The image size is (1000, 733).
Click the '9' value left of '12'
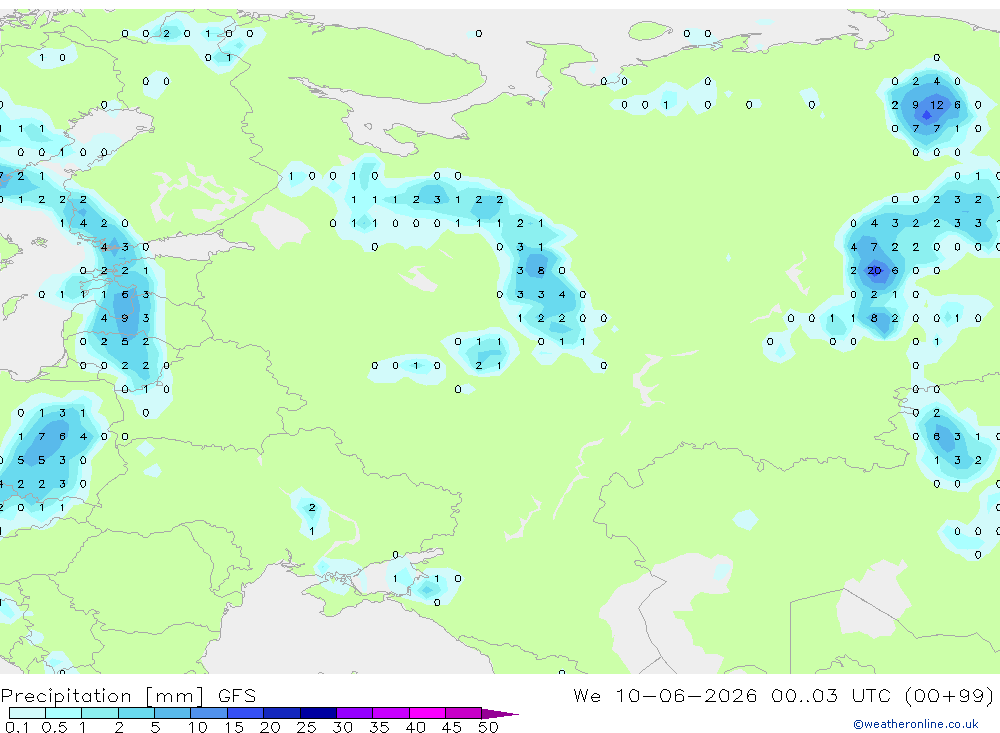915,105
